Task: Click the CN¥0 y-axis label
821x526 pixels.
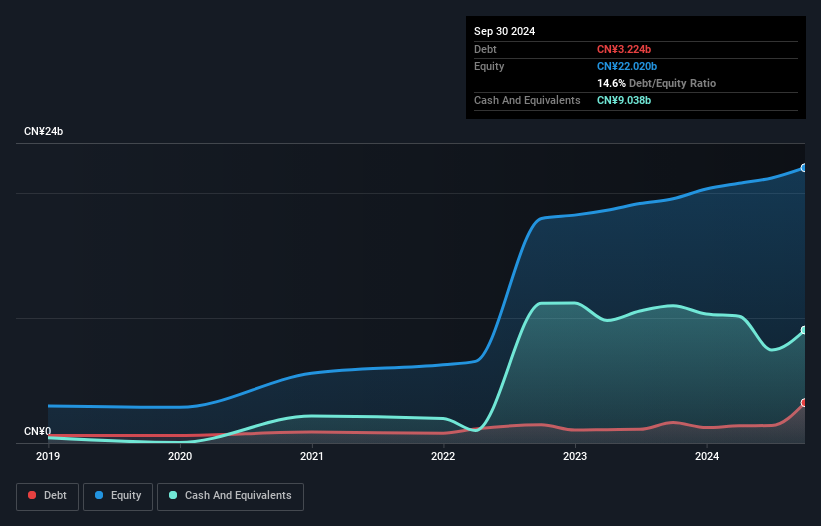Action: pyautogui.click(x=38, y=431)
